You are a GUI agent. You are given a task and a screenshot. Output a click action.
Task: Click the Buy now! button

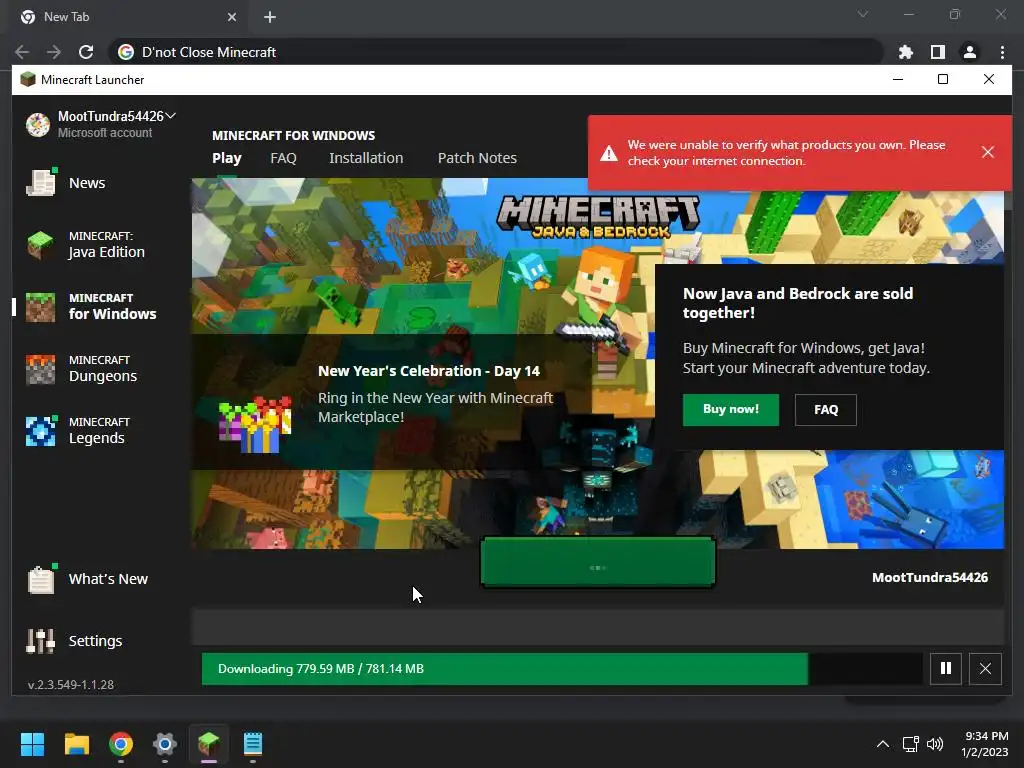[731, 409]
